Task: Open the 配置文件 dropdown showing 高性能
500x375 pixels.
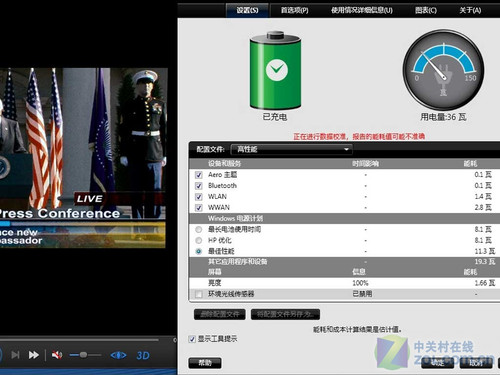Action: 292,149
